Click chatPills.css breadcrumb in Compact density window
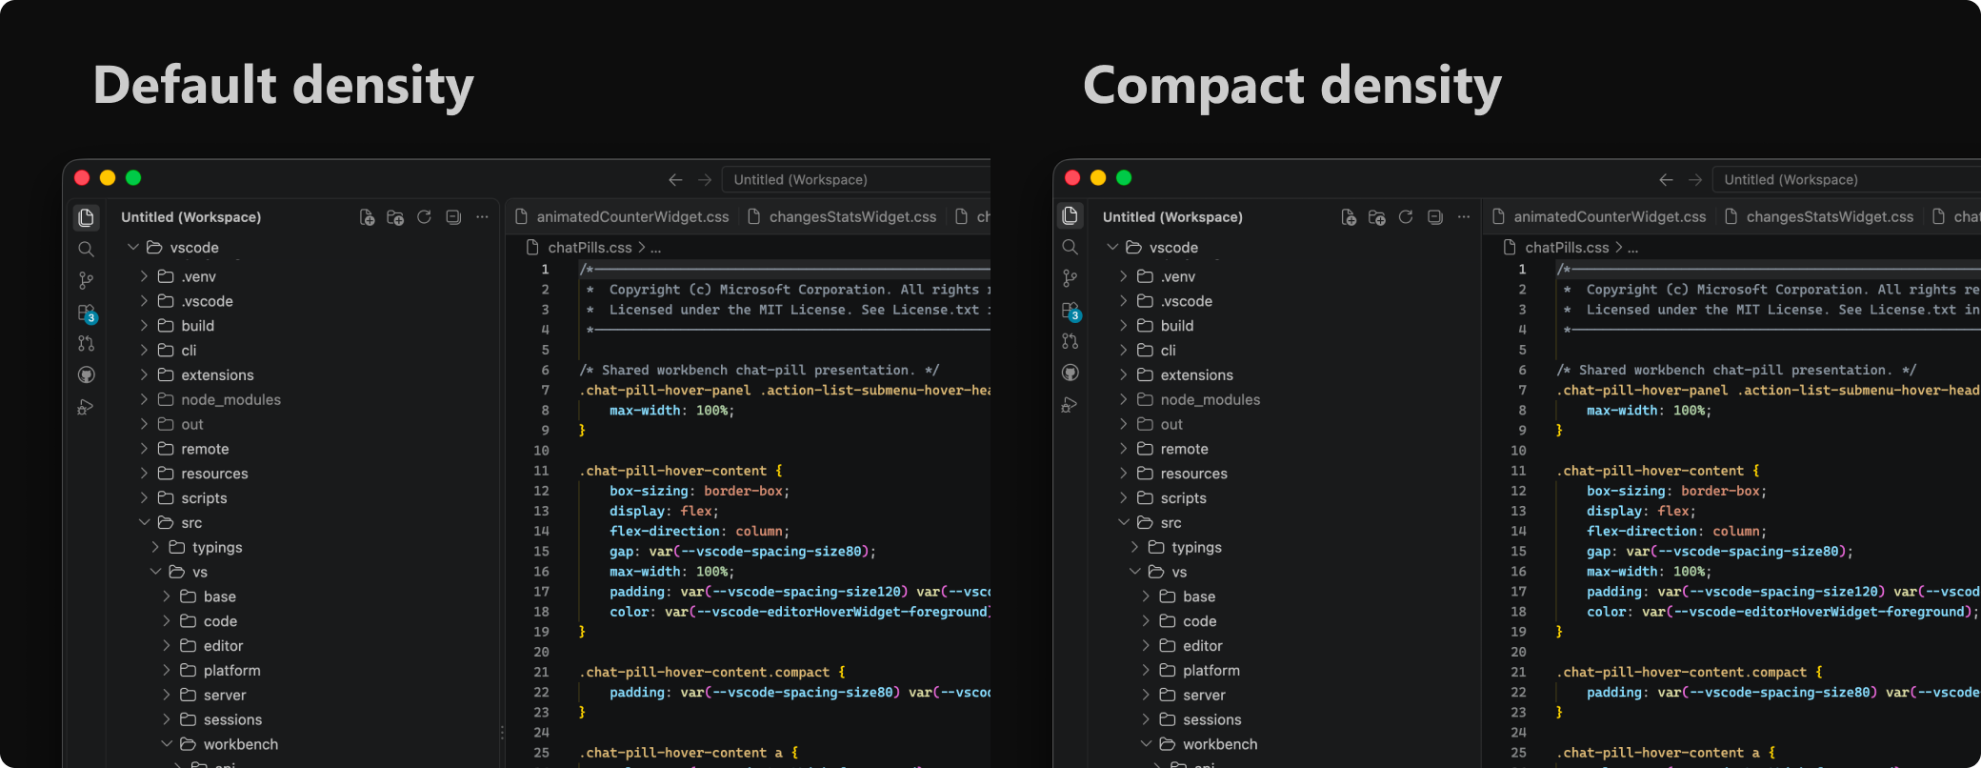Viewport: 1981px width, 768px height. pos(1567,248)
